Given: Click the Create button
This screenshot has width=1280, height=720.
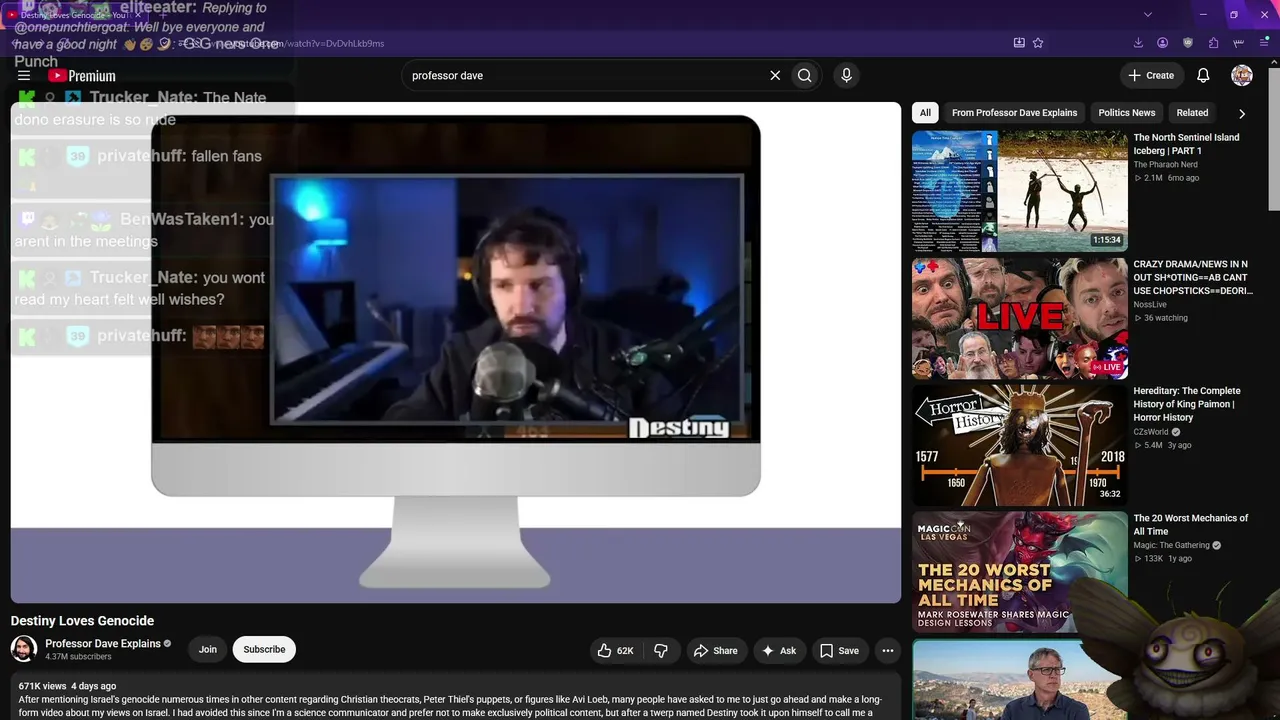Looking at the screenshot, I should [x=1151, y=75].
